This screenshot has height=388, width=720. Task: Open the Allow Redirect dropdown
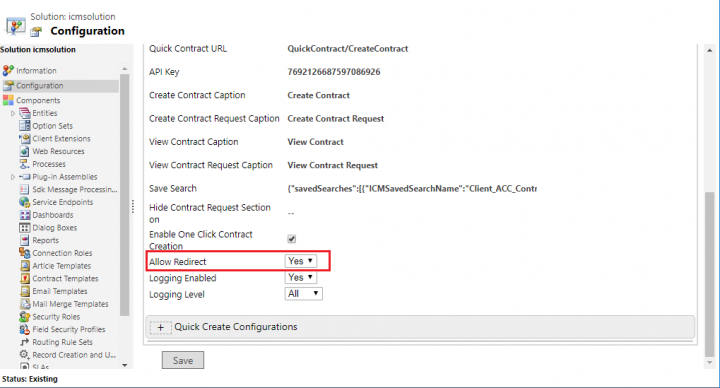click(x=301, y=261)
